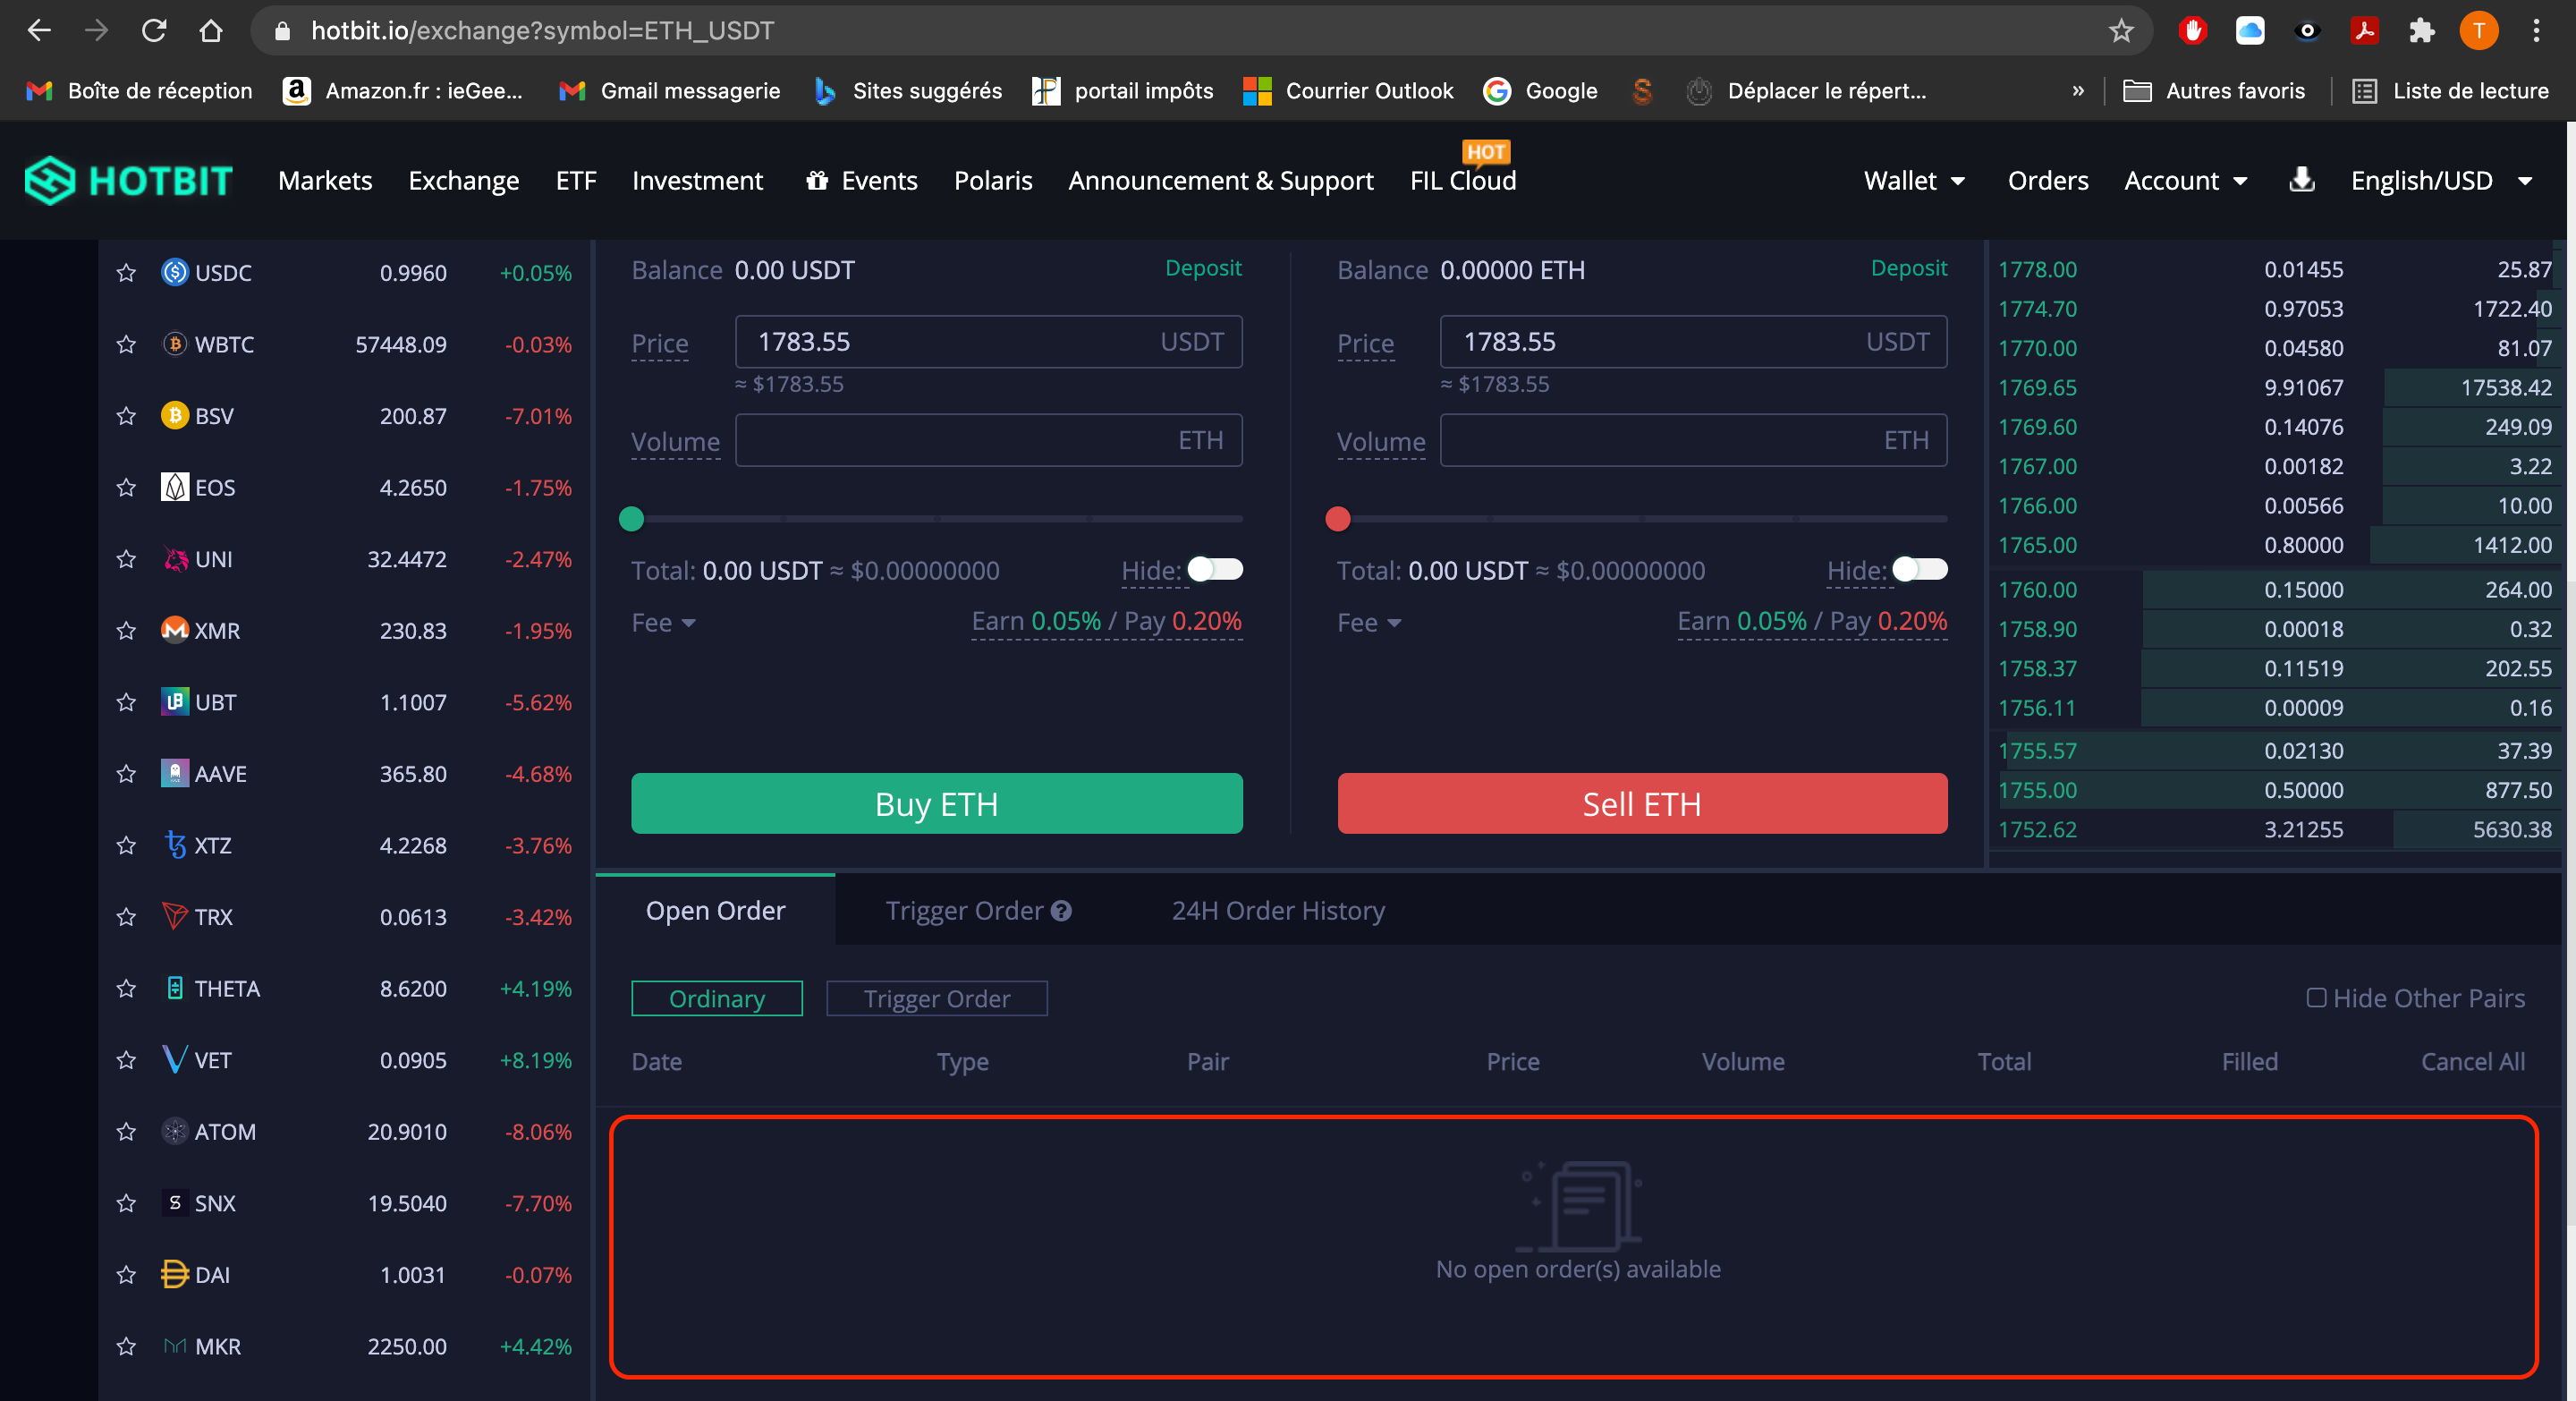Open the Markets menu item

[x=325, y=181]
